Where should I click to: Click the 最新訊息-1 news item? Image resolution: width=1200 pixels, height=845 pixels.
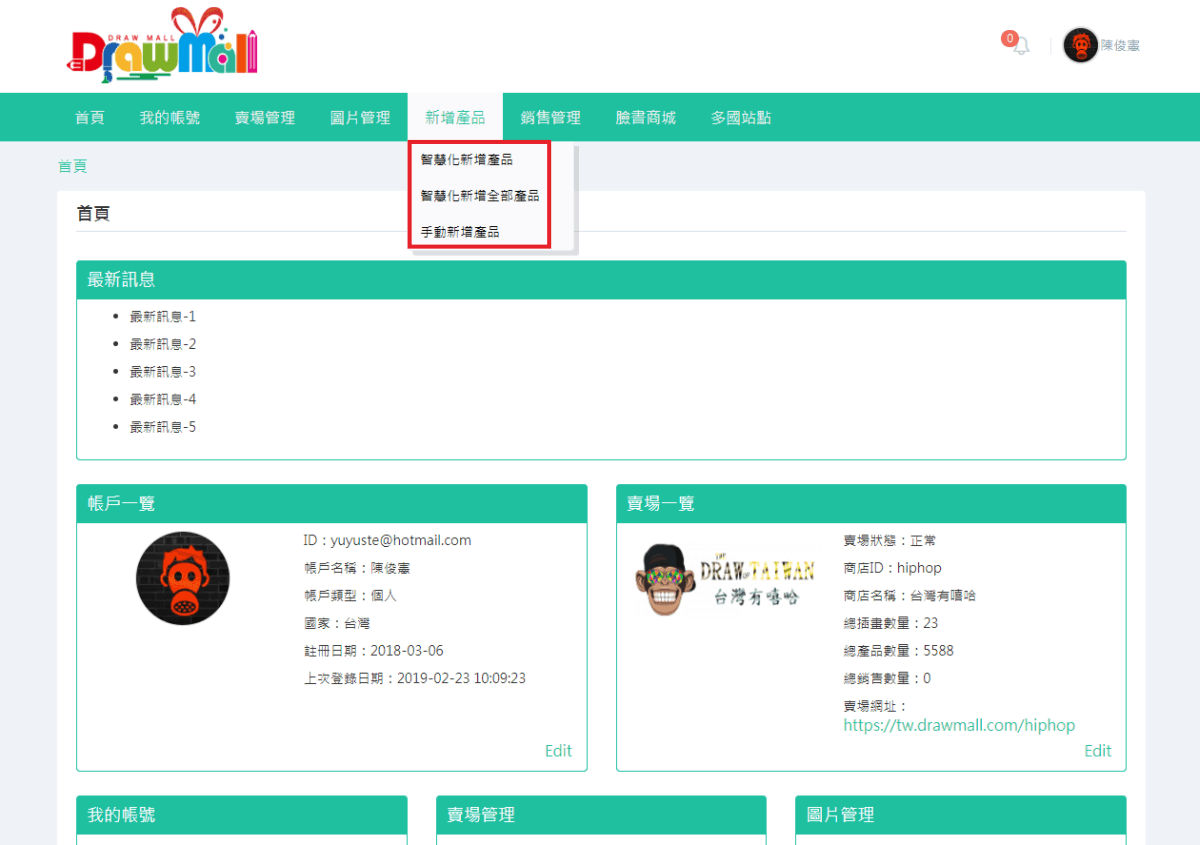click(x=162, y=314)
